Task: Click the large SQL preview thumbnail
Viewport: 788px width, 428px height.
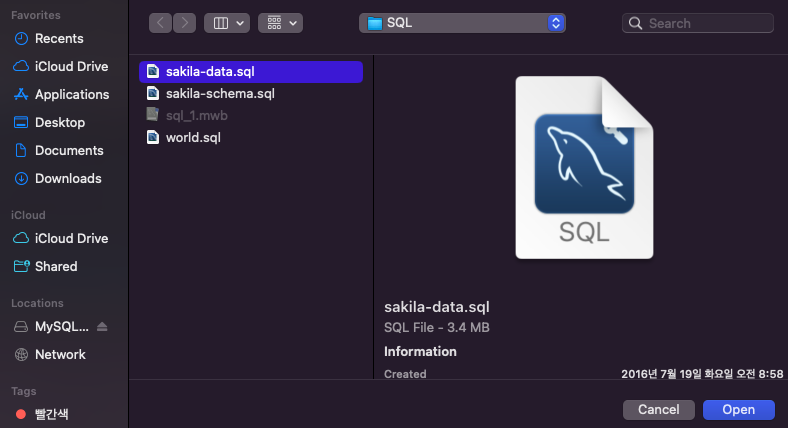Action: coord(584,168)
